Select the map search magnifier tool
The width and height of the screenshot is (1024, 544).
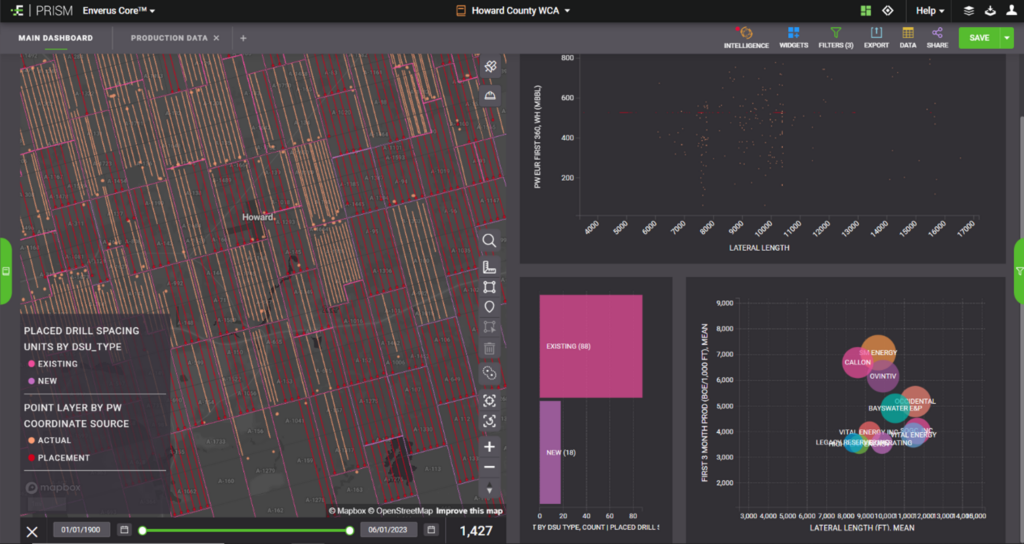pyautogui.click(x=490, y=241)
